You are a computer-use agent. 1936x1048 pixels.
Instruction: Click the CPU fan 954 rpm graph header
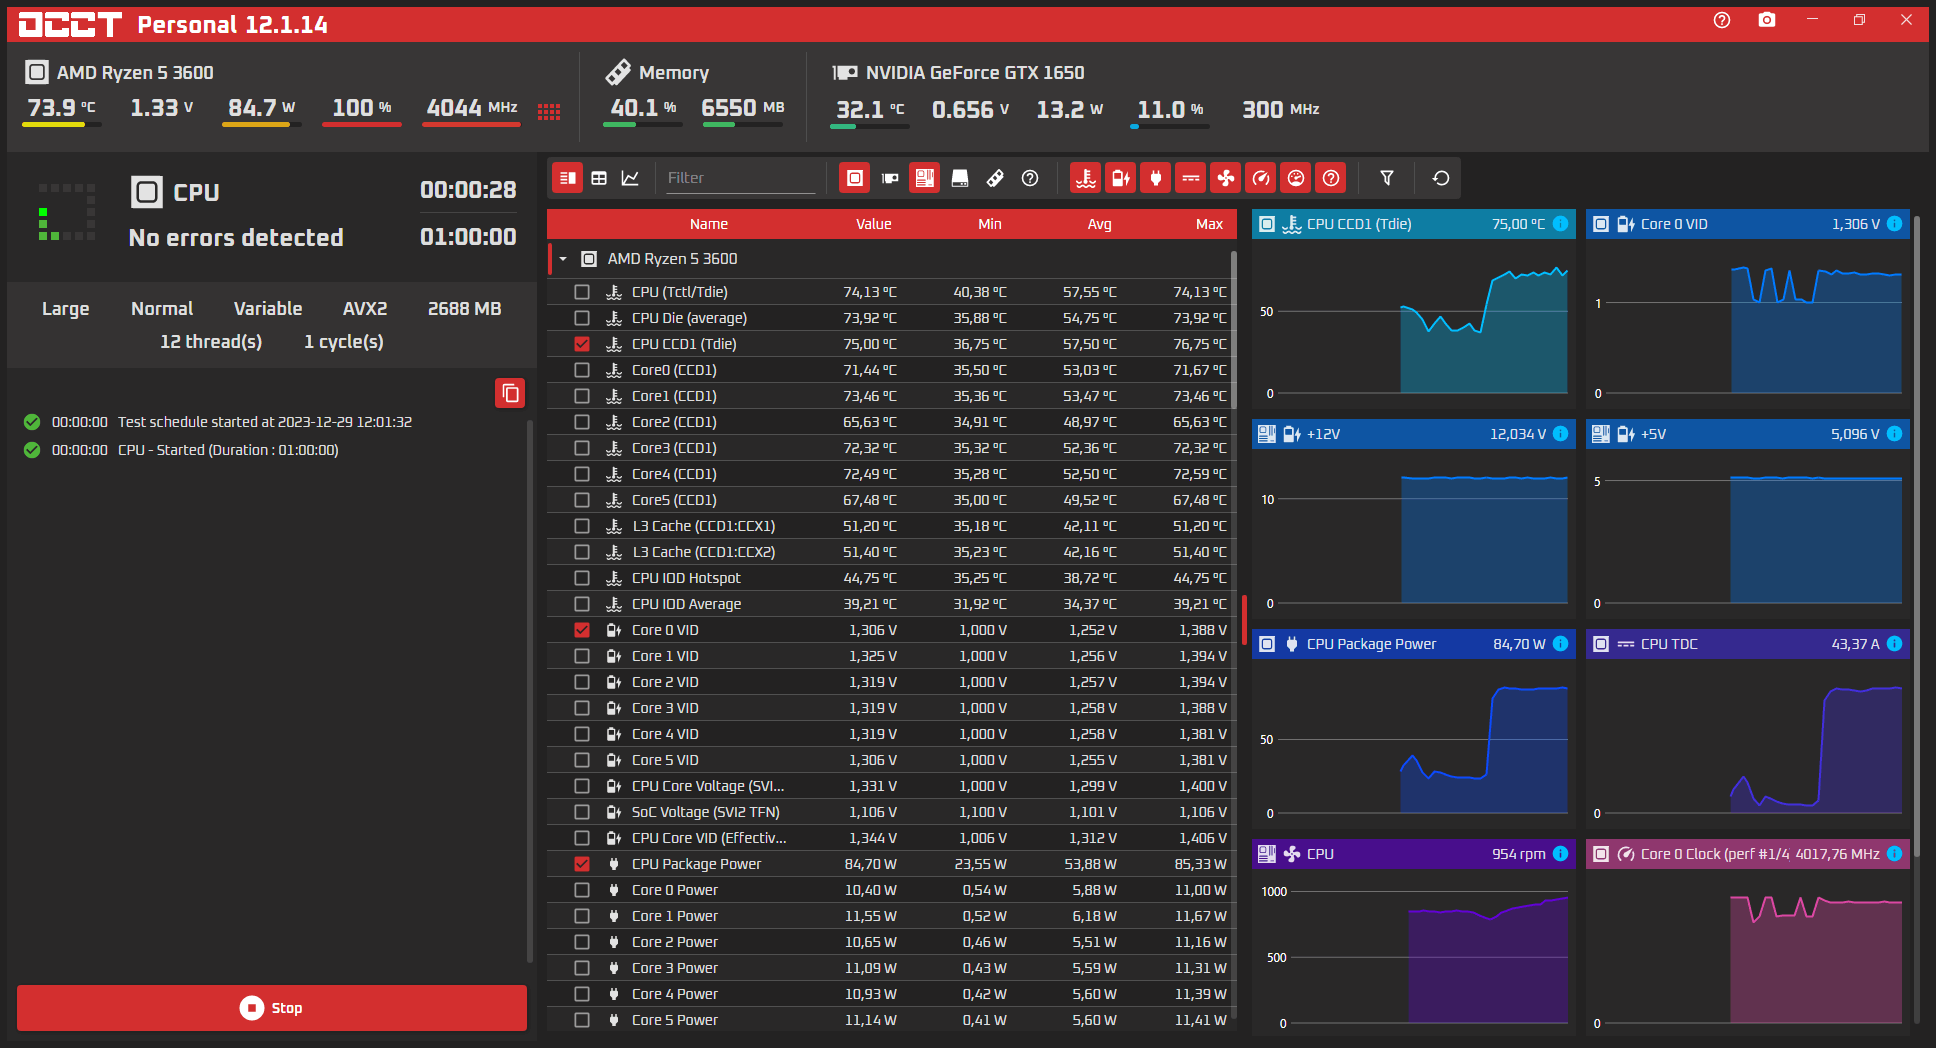click(x=1414, y=854)
